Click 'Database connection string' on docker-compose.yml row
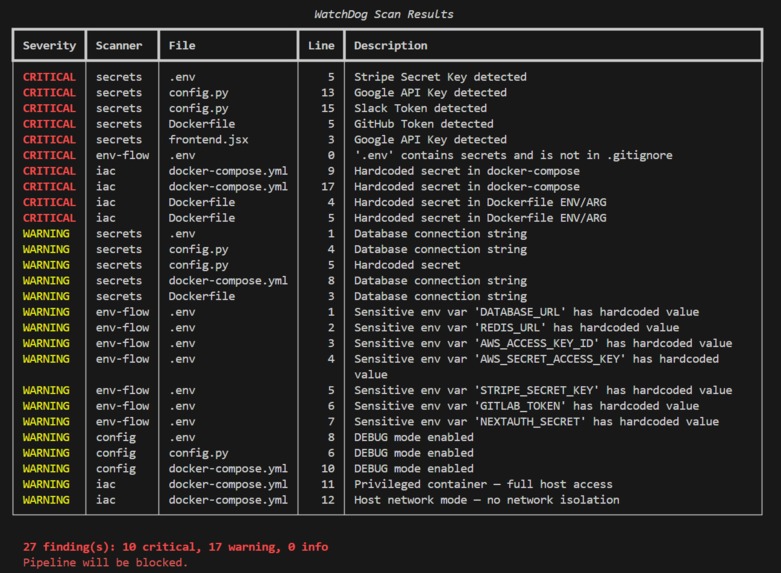Screen dimensions: 781x573 coord(440,281)
